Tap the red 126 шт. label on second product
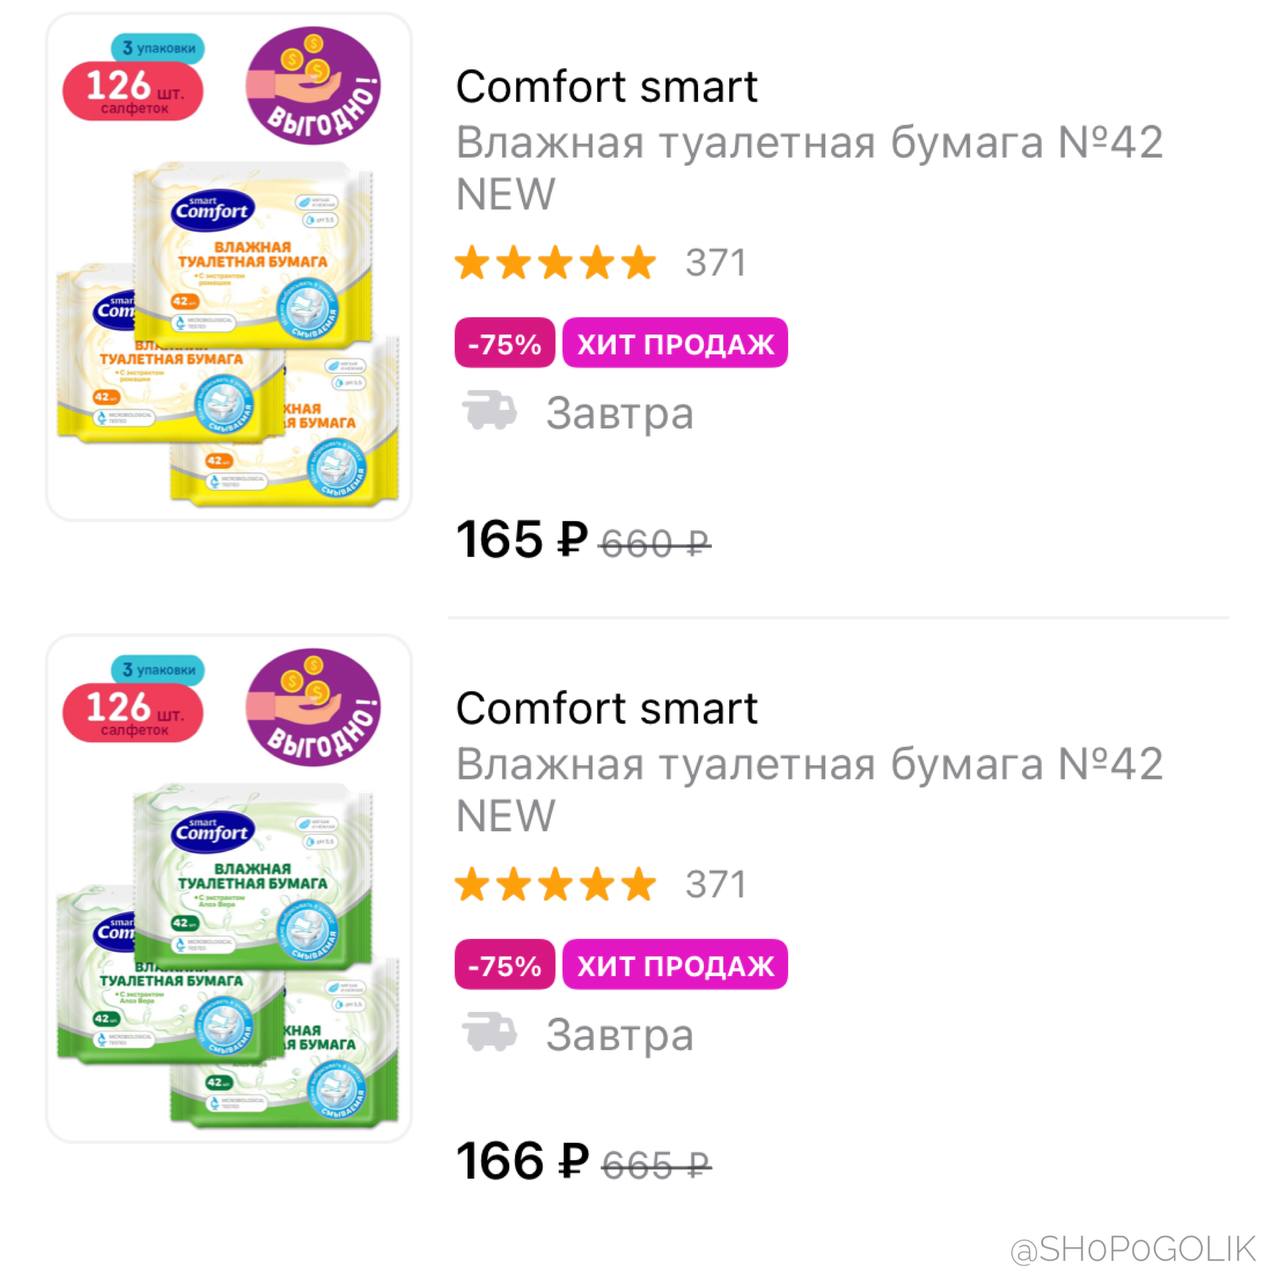1280x1280 pixels. click(x=133, y=712)
